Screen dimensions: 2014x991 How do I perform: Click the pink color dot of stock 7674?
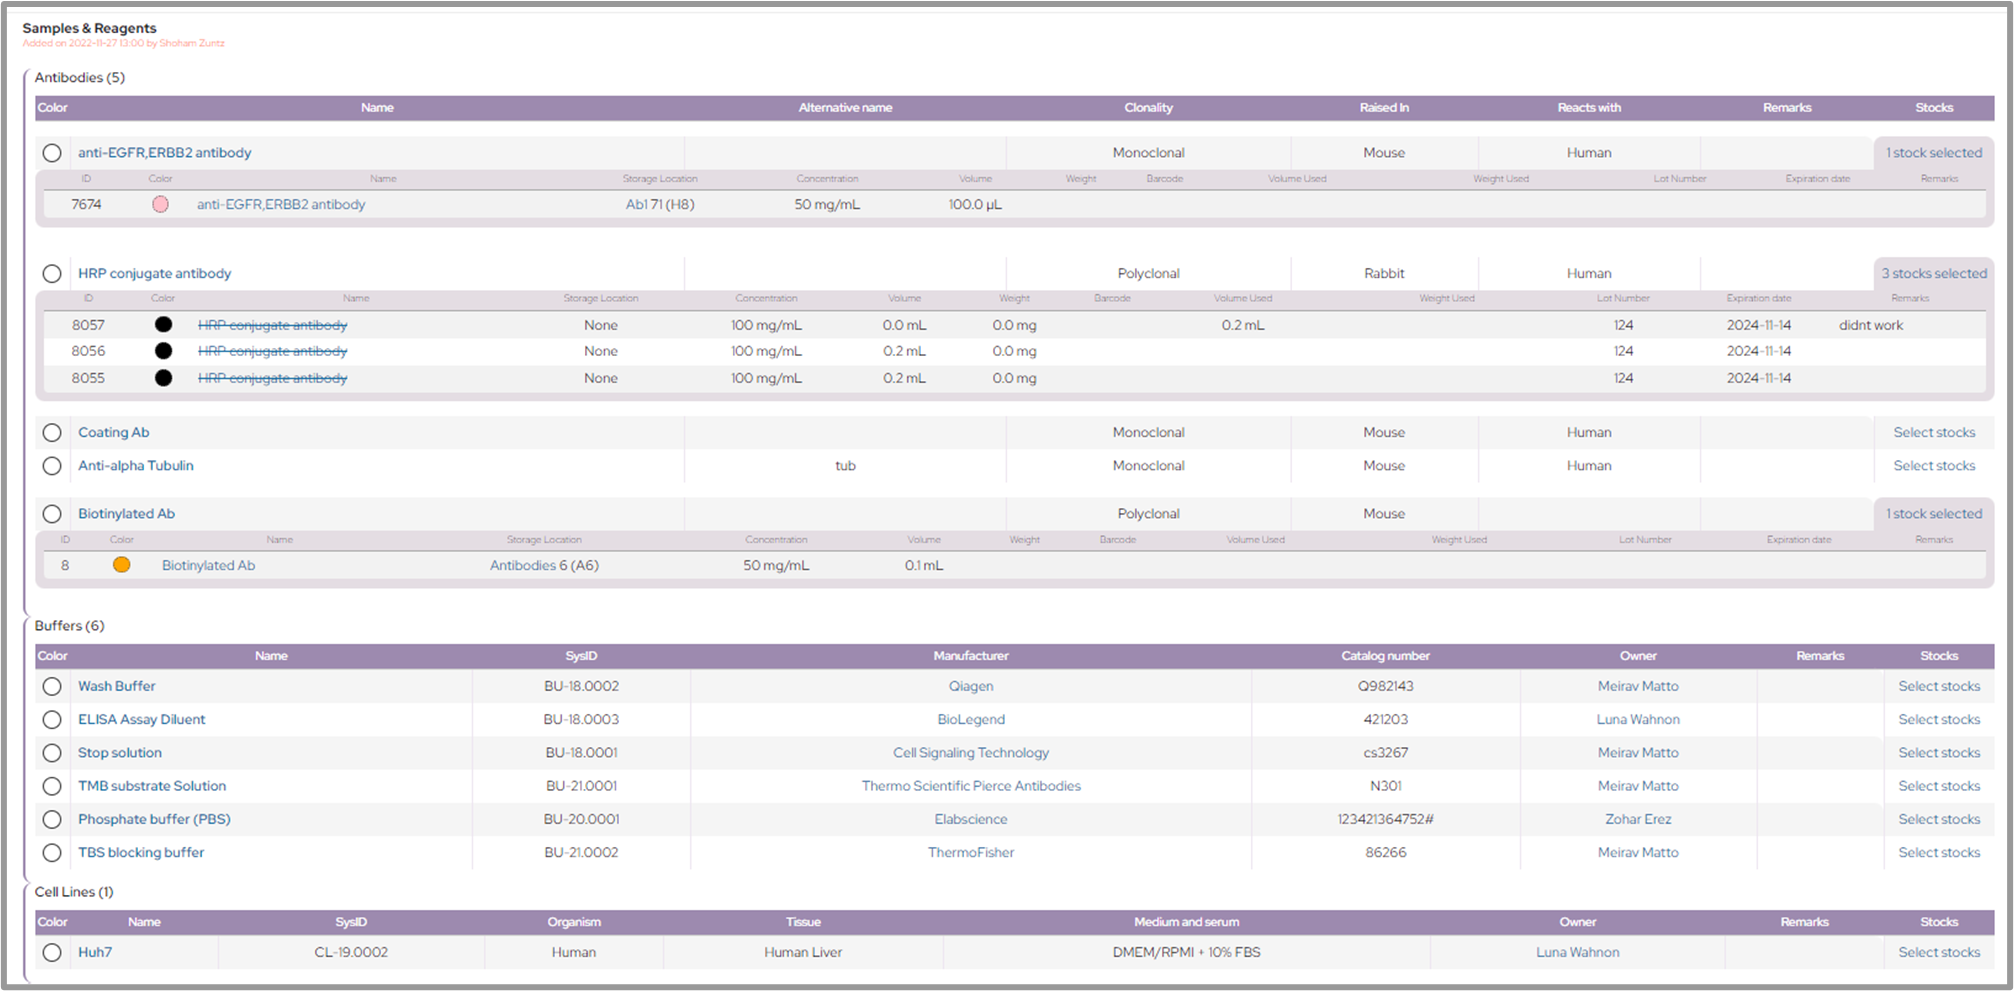tap(160, 204)
